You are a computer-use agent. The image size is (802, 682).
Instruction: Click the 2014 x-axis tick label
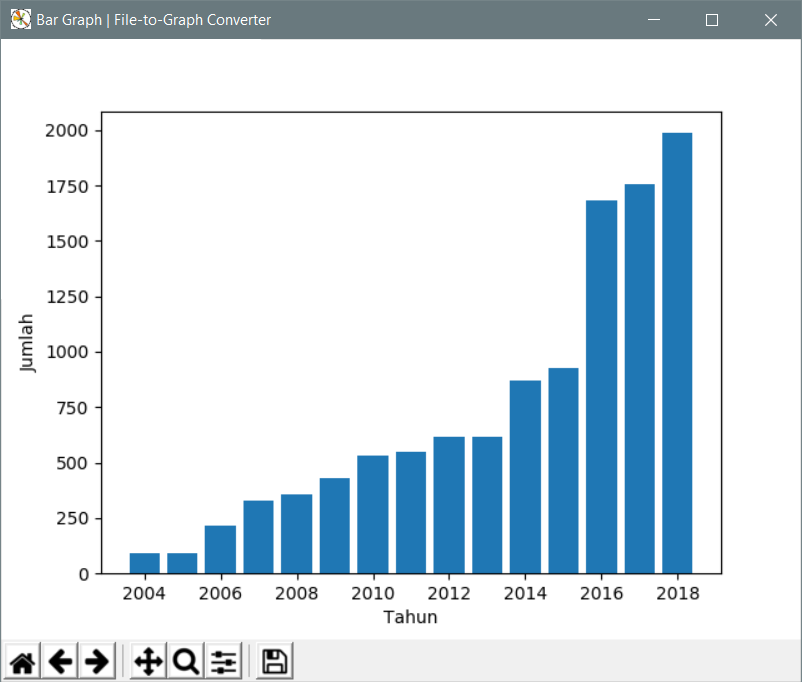[x=525, y=593]
